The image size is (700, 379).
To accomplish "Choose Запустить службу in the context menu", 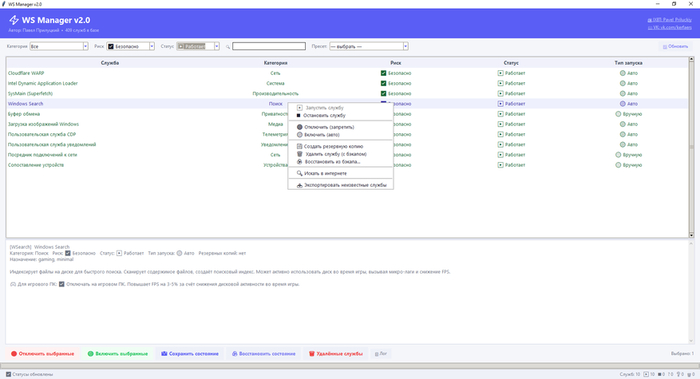I will point(341,108).
